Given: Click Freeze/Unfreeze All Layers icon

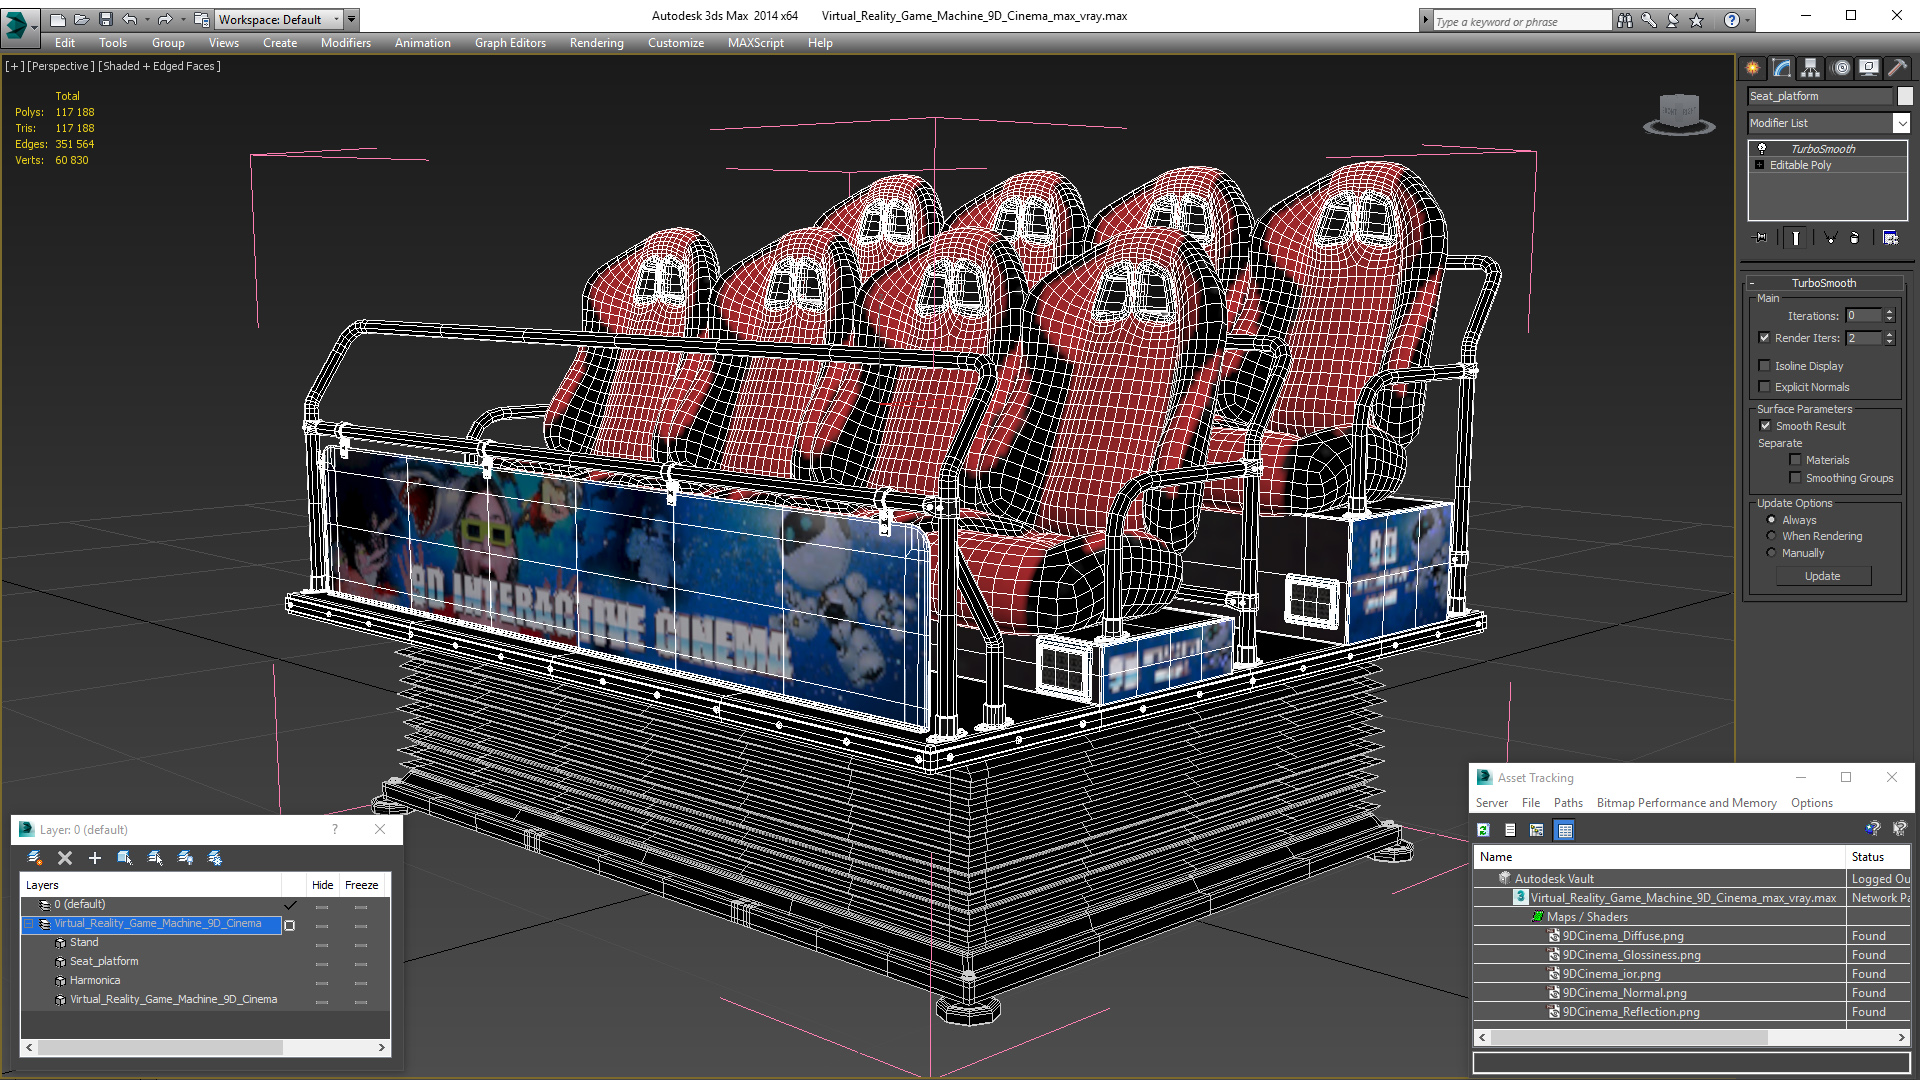Looking at the screenshot, I should point(215,858).
